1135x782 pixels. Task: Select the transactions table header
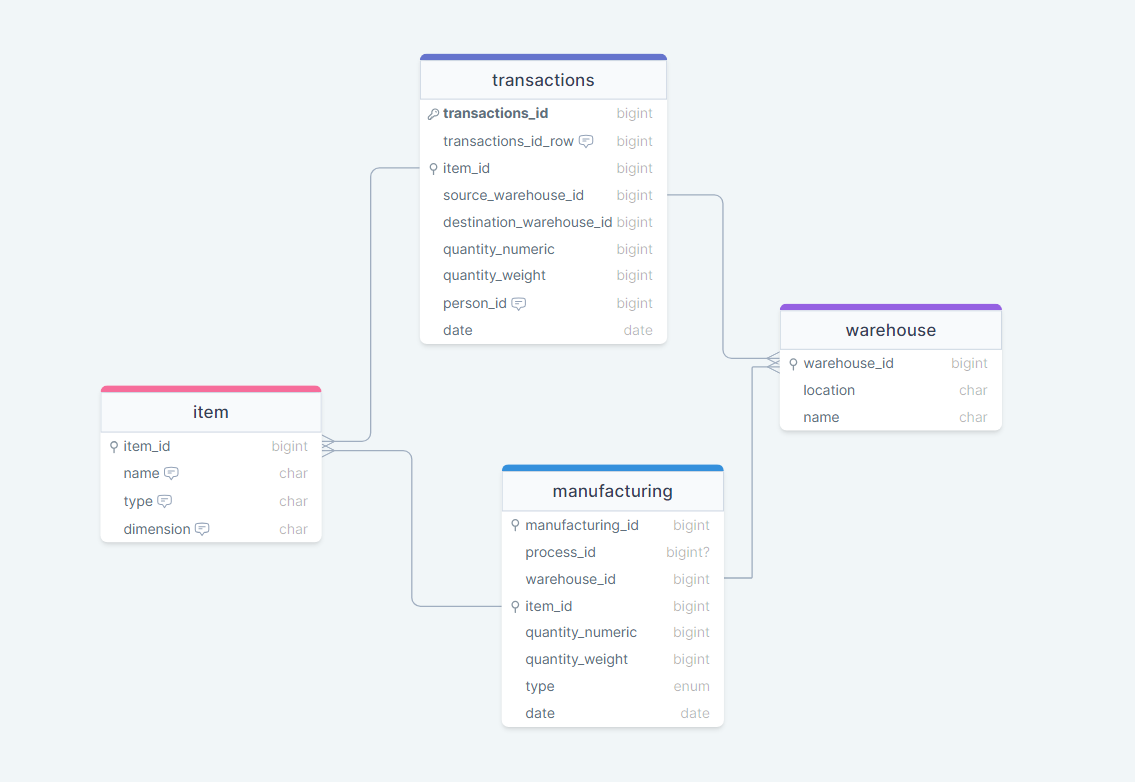(x=543, y=78)
